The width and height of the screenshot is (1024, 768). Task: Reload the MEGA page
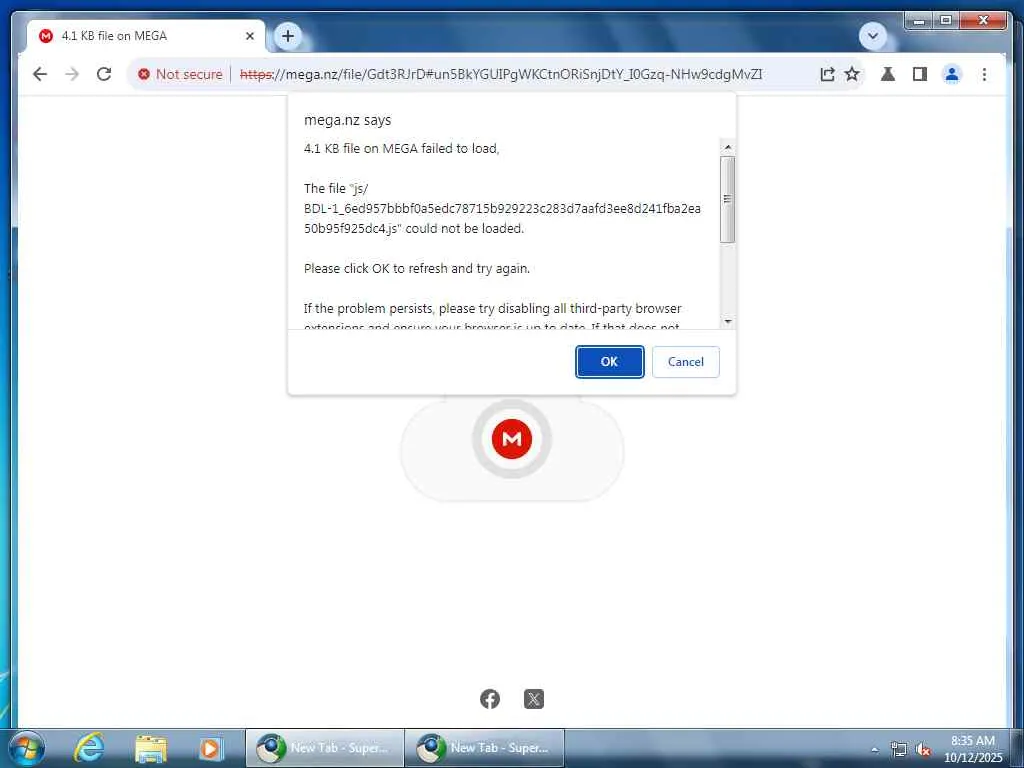[104, 74]
